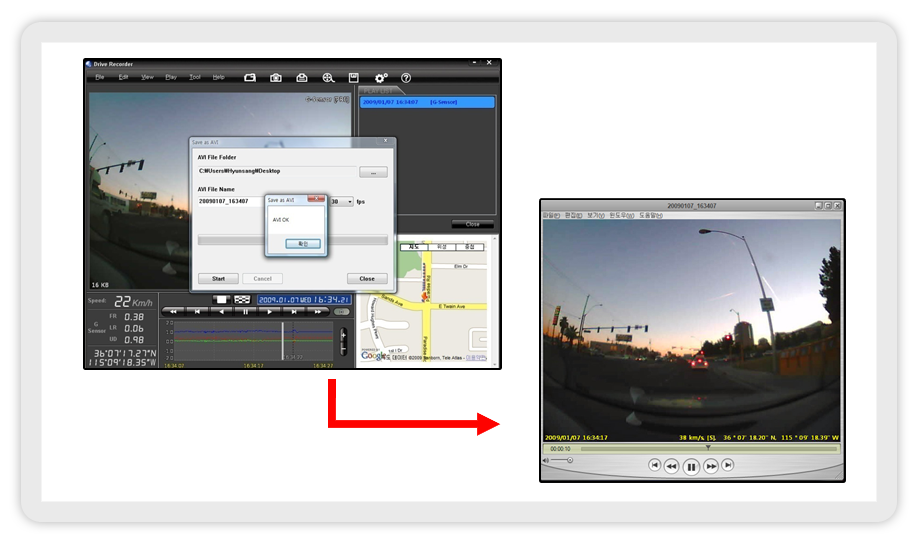
Task: Select playlist entry 2009/01/07 16:34:07 G-Sensor
Action: click(x=427, y=102)
